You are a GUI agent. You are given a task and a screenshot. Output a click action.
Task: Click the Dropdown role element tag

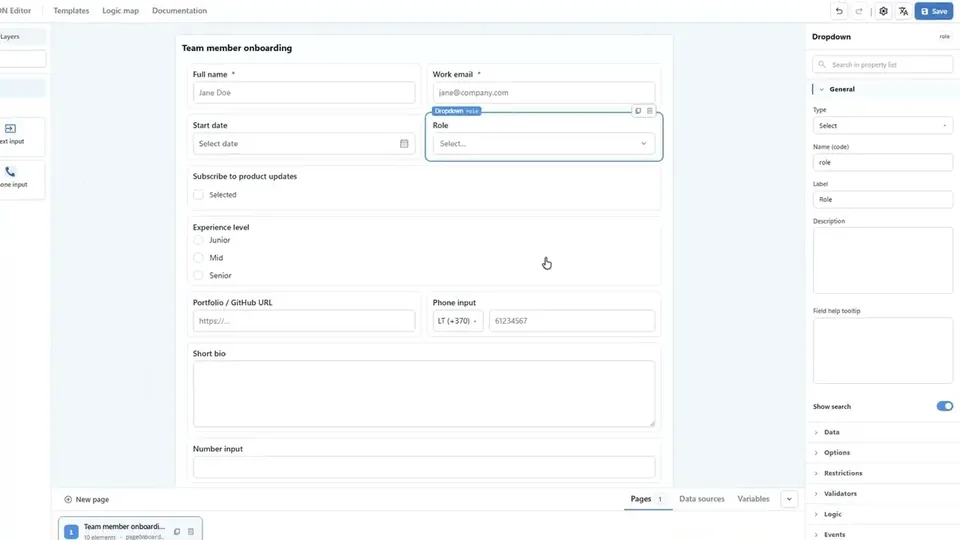tap(456, 111)
